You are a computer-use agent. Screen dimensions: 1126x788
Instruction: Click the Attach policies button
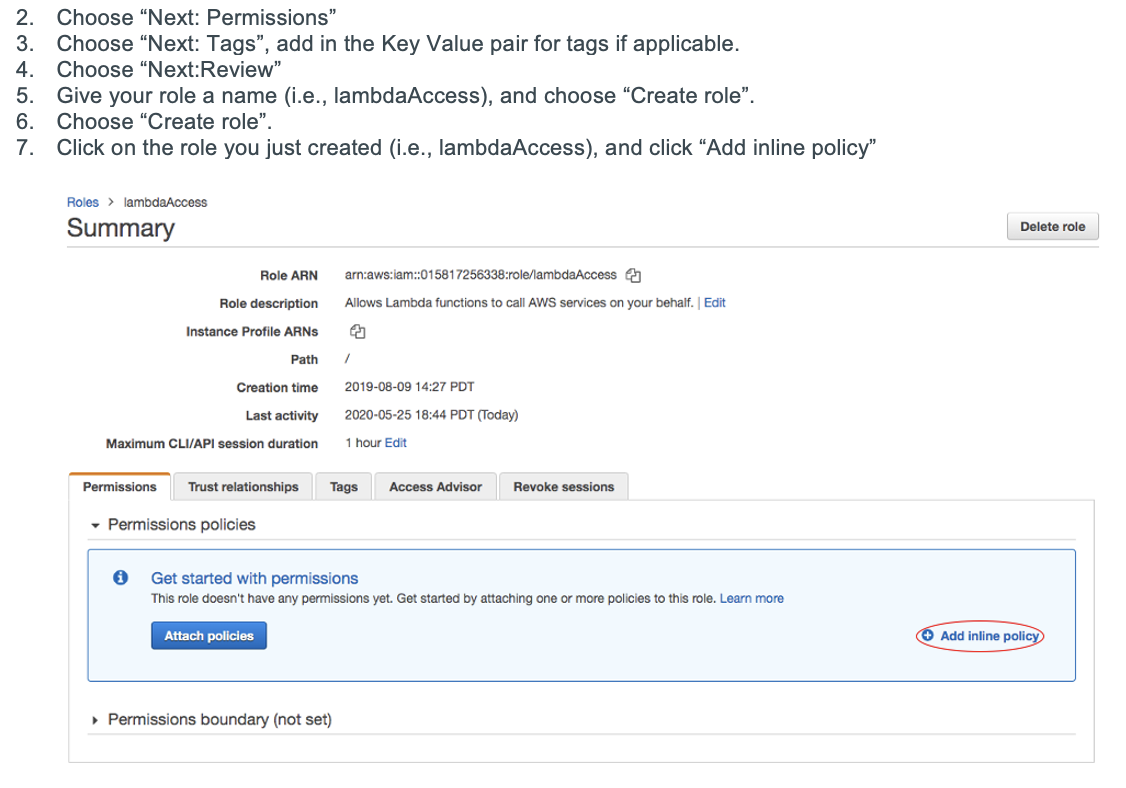209,636
